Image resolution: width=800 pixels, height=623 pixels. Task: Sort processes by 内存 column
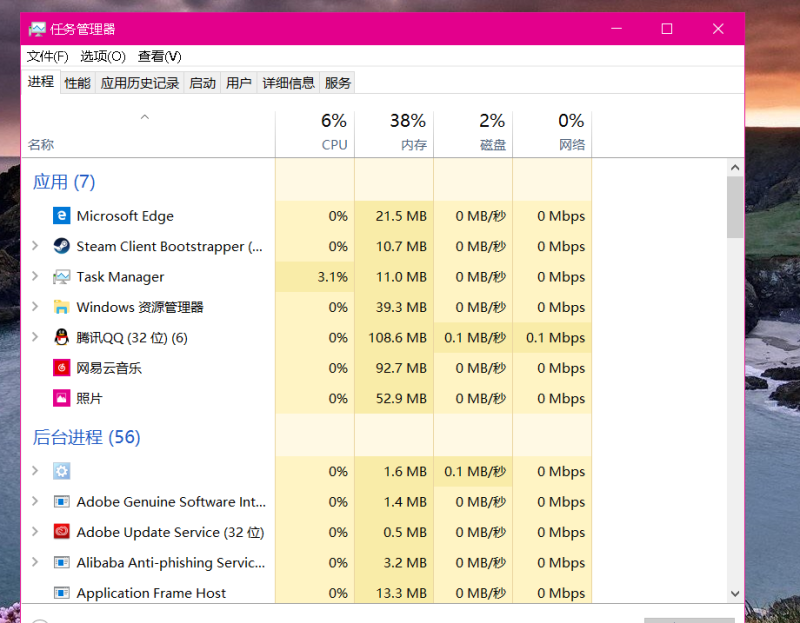click(394, 134)
